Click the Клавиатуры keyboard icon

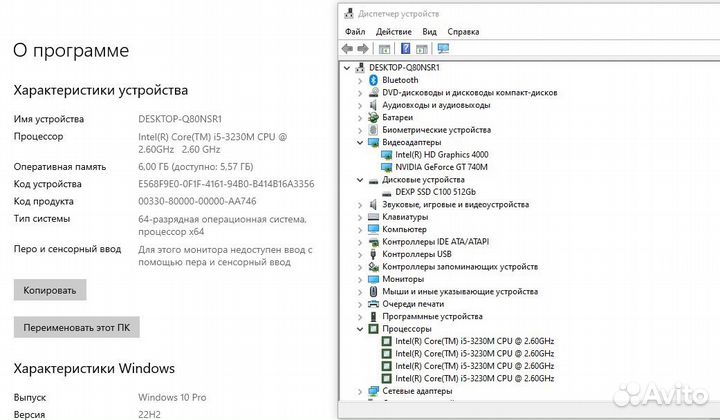[x=373, y=217]
